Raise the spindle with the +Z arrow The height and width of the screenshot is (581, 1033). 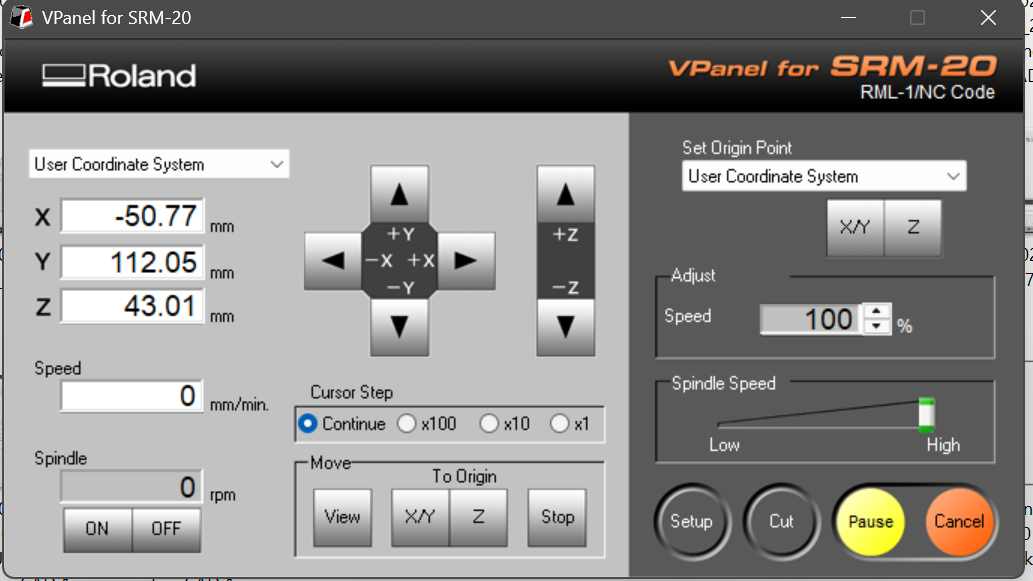[x=565, y=194]
